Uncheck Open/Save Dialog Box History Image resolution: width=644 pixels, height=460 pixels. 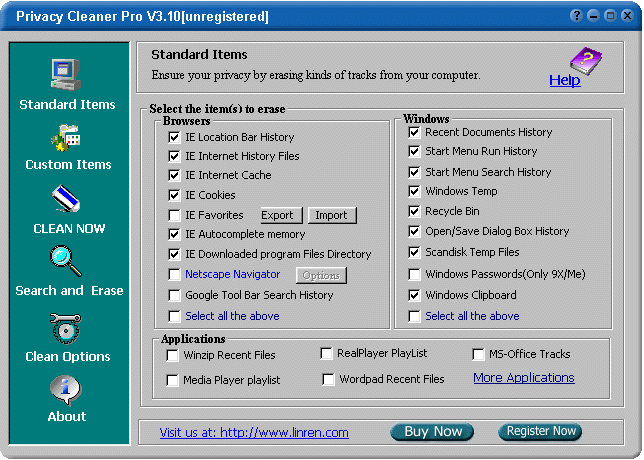(x=414, y=232)
